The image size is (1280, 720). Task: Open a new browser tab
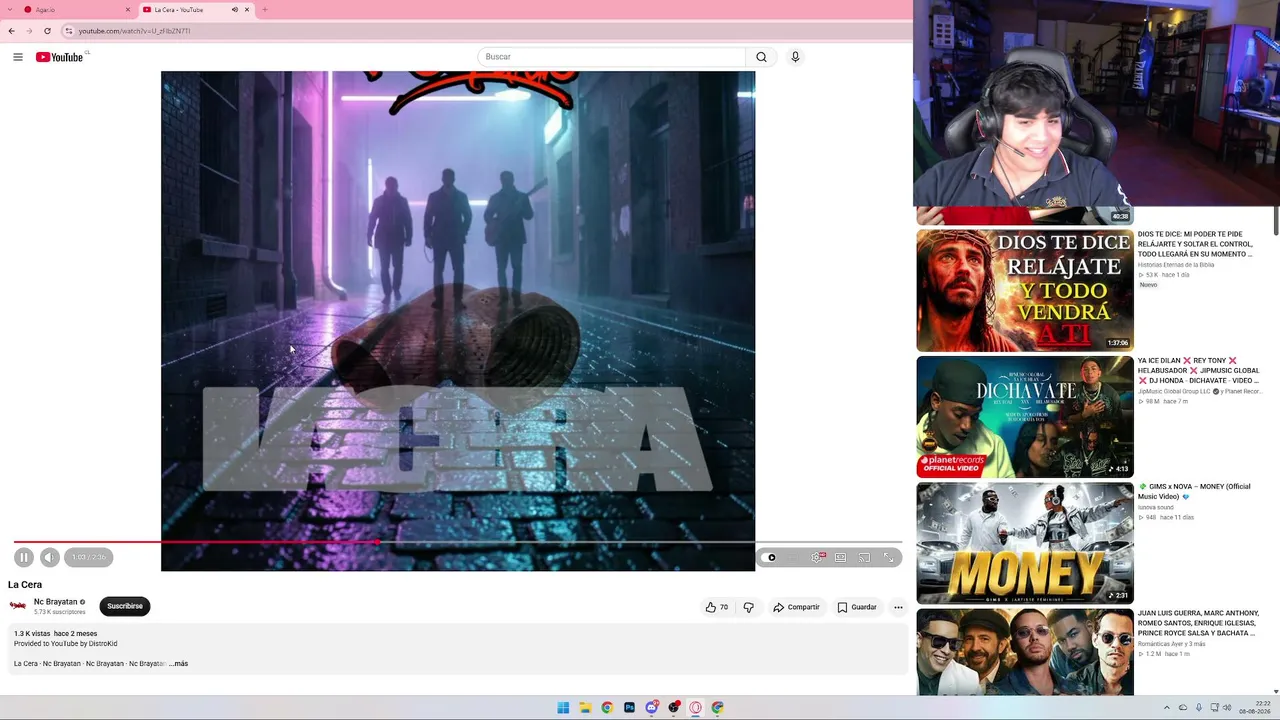[264, 10]
